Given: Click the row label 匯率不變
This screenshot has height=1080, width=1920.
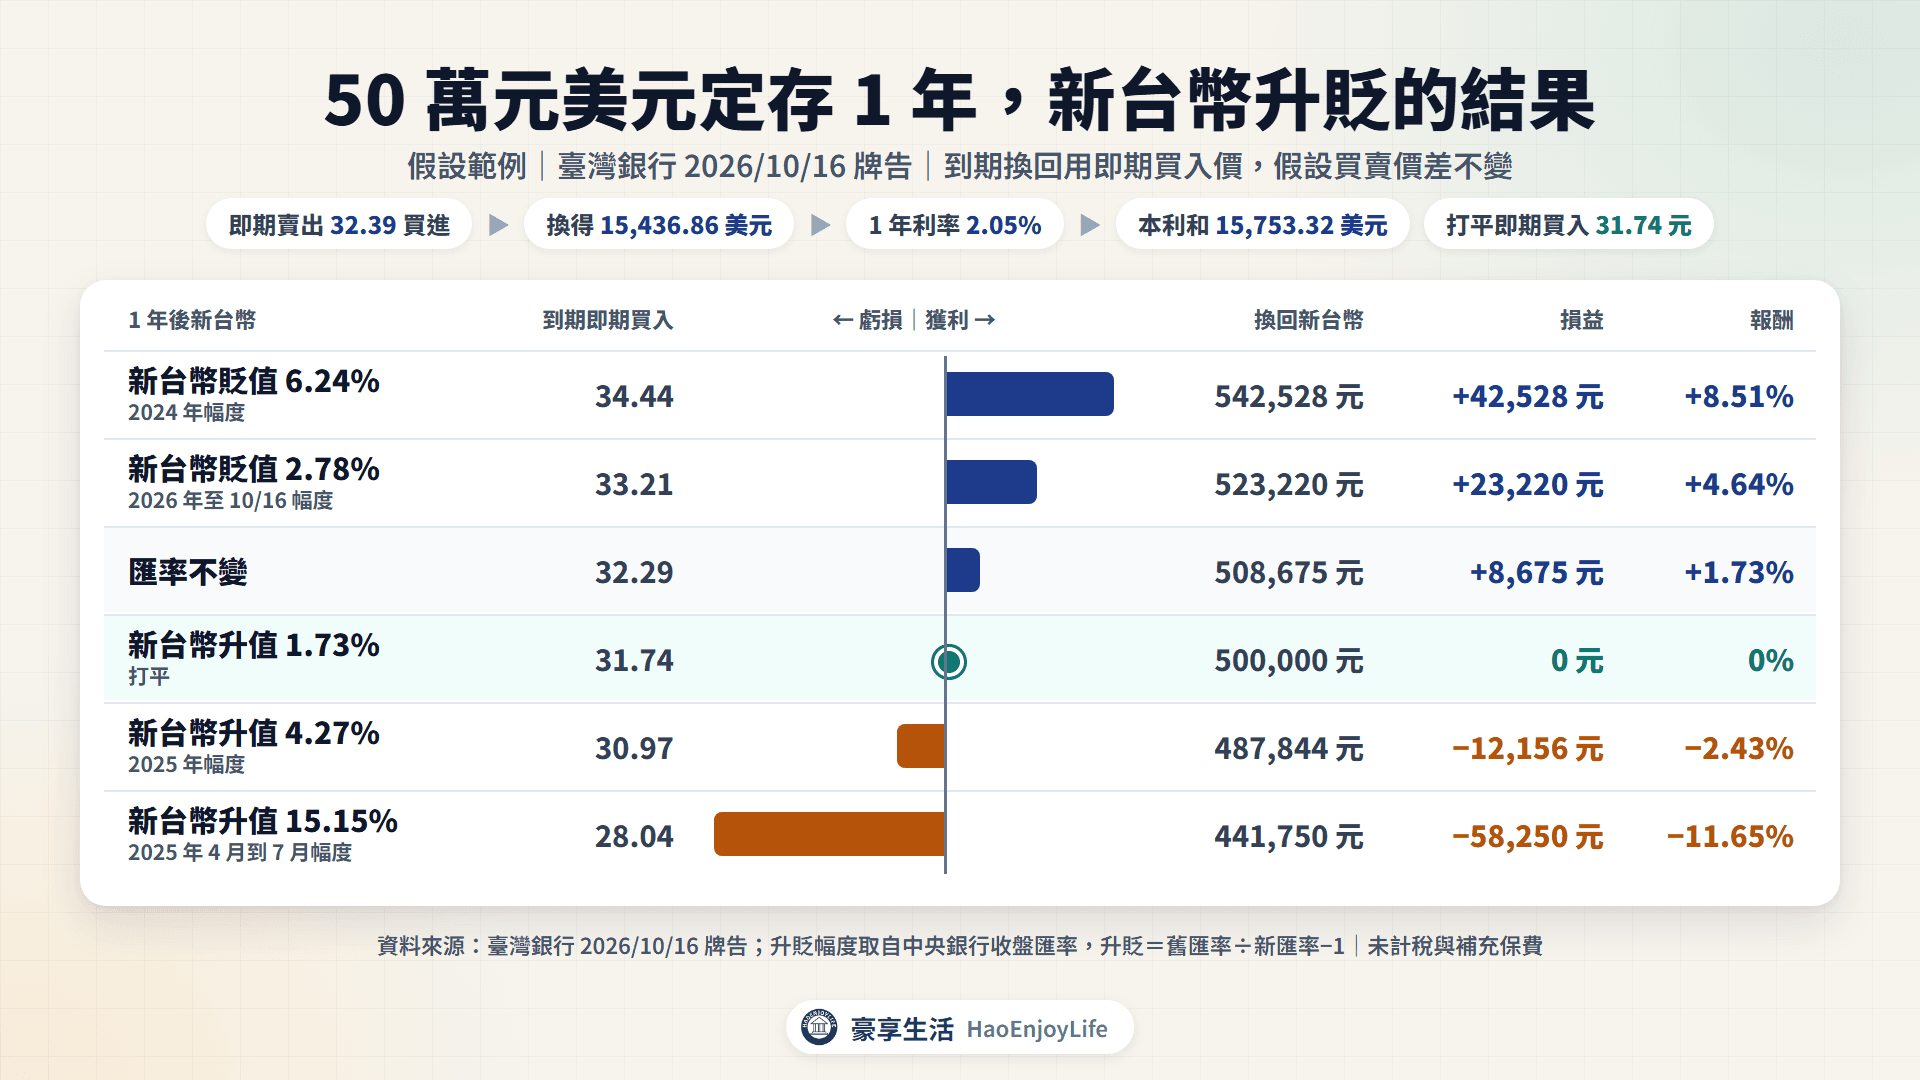Looking at the screenshot, I should coord(188,572).
